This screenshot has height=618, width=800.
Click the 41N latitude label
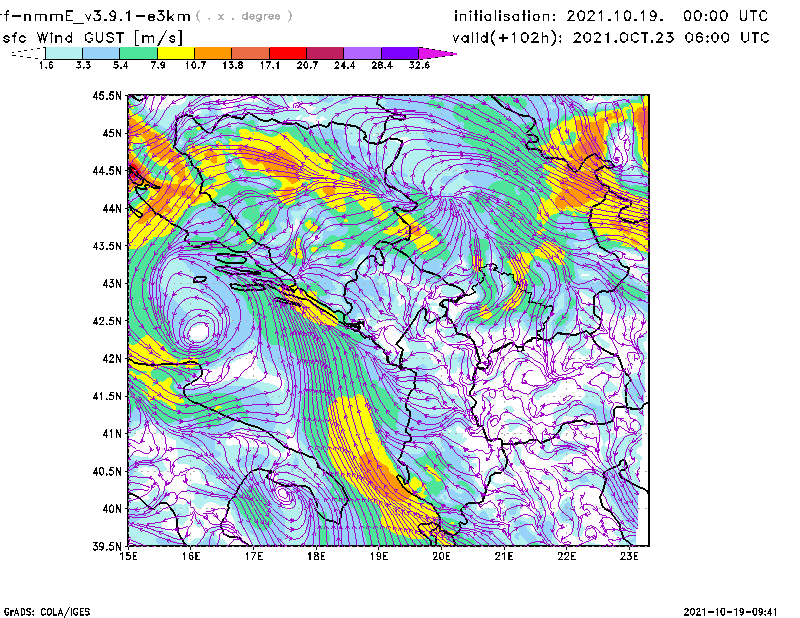click(112, 433)
